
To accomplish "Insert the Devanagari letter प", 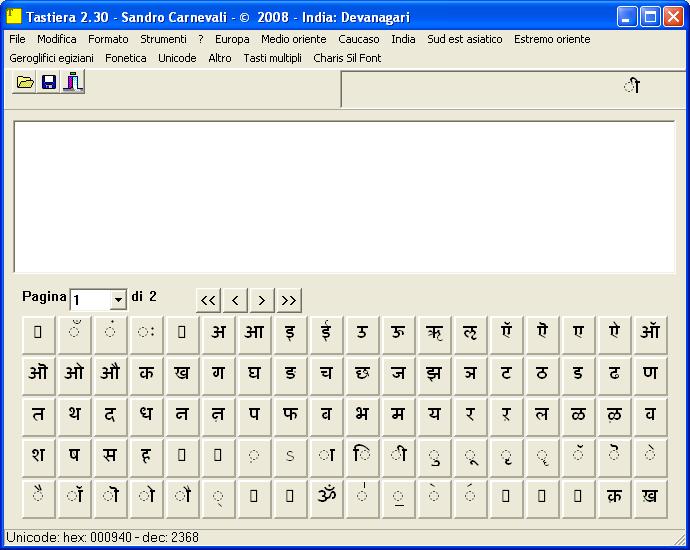I will click(x=255, y=417).
